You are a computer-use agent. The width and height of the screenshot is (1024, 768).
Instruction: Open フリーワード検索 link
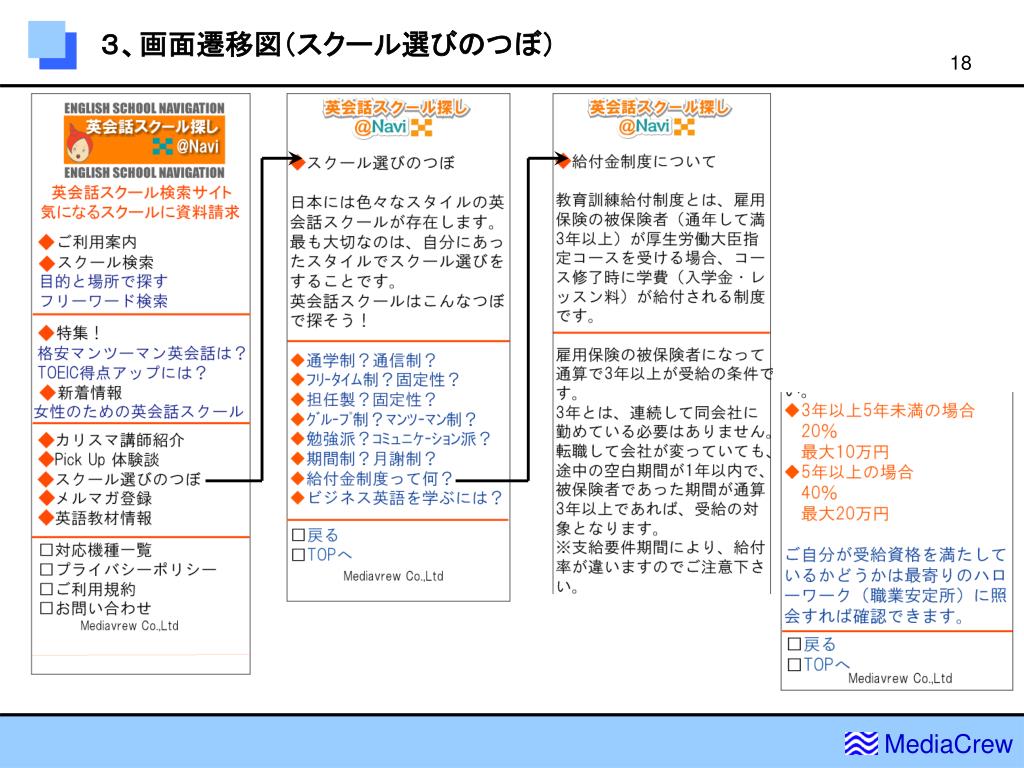pyautogui.click(x=104, y=301)
